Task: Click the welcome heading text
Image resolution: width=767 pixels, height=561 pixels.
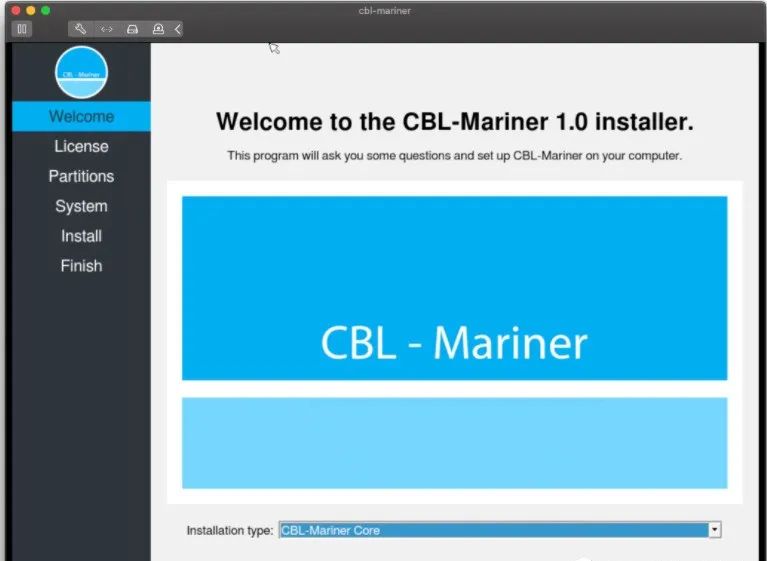Action: pos(455,122)
